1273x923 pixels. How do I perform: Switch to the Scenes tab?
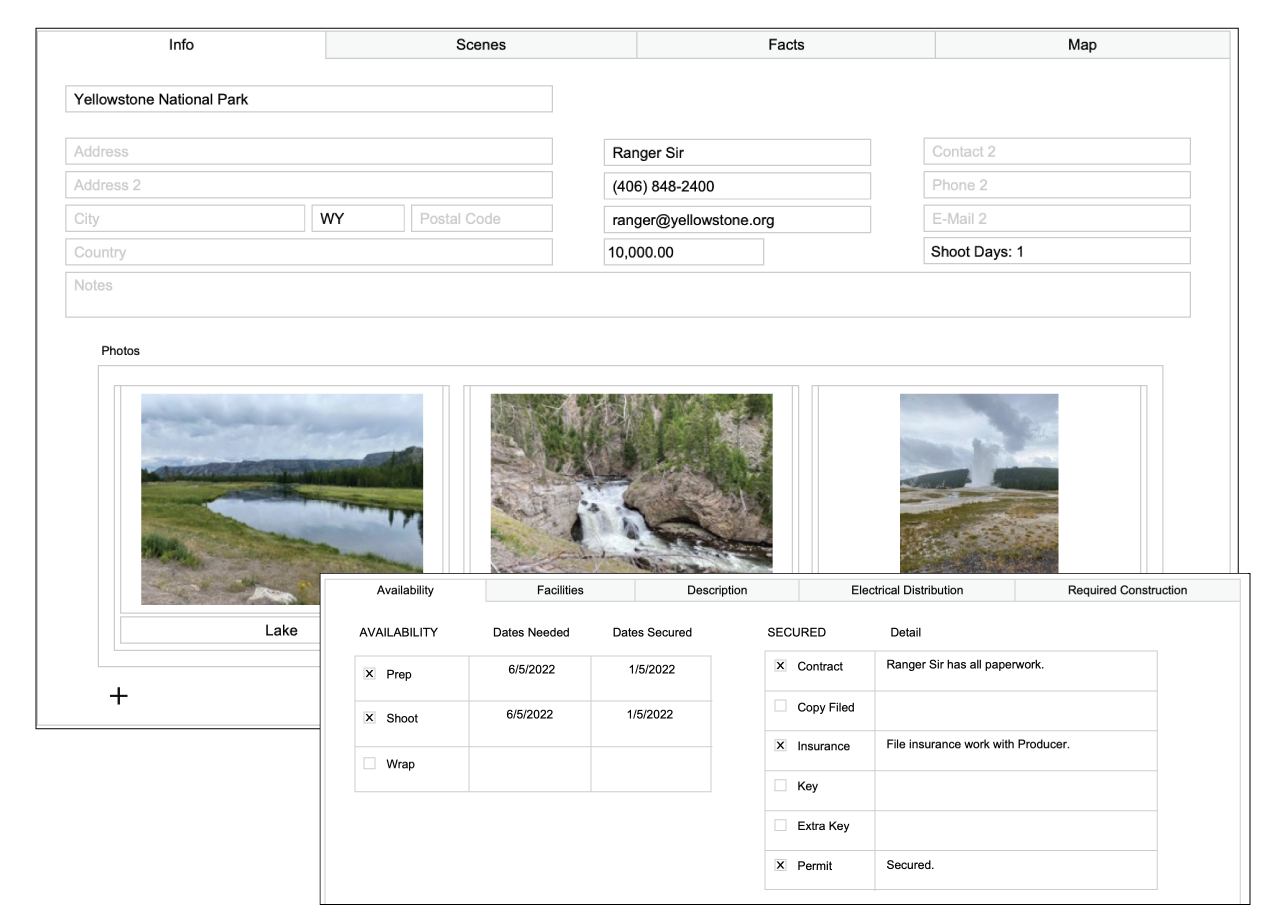click(x=481, y=44)
